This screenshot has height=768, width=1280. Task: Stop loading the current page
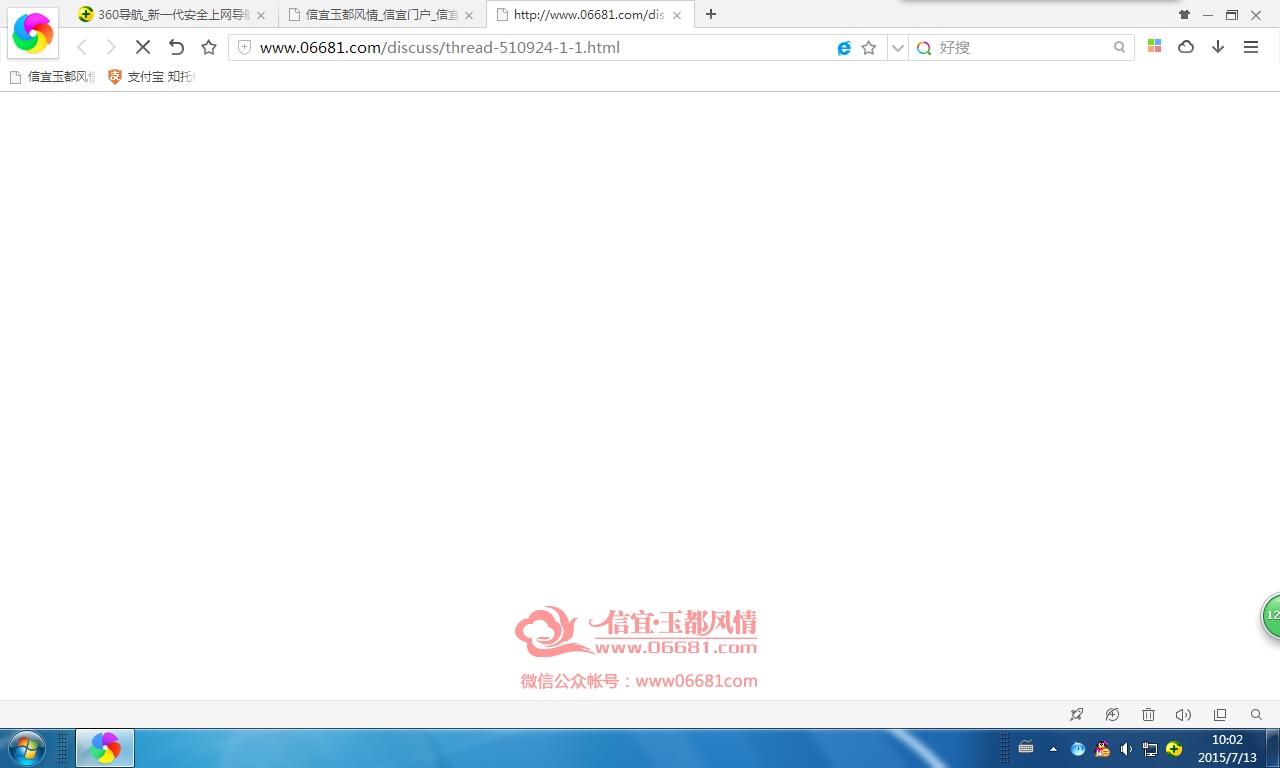pyautogui.click(x=143, y=47)
